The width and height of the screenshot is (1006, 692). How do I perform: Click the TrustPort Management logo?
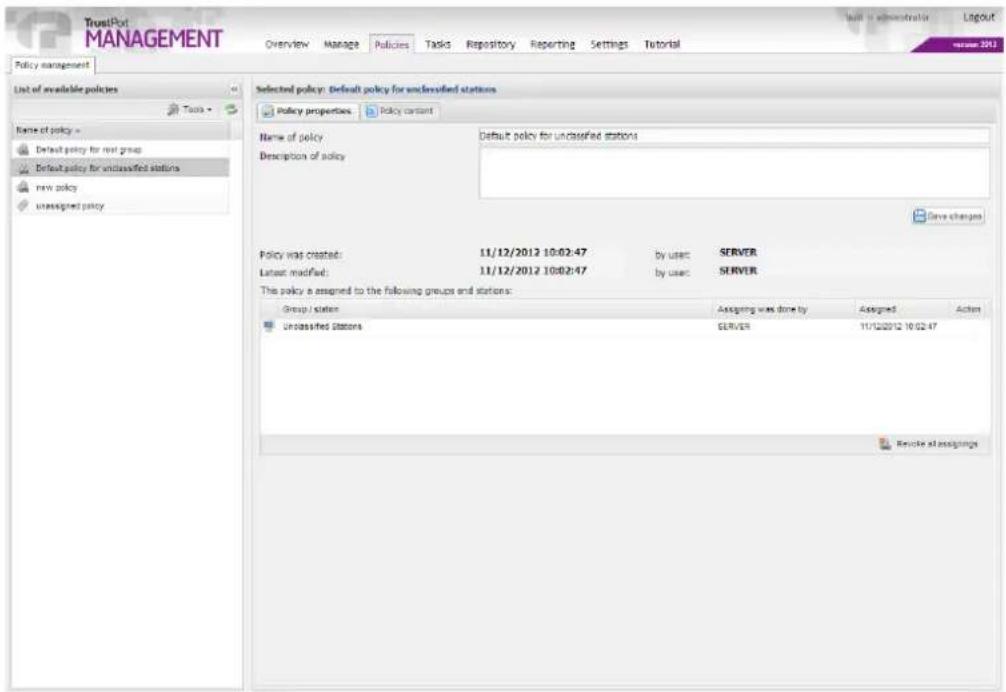click(x=153, y=33)
